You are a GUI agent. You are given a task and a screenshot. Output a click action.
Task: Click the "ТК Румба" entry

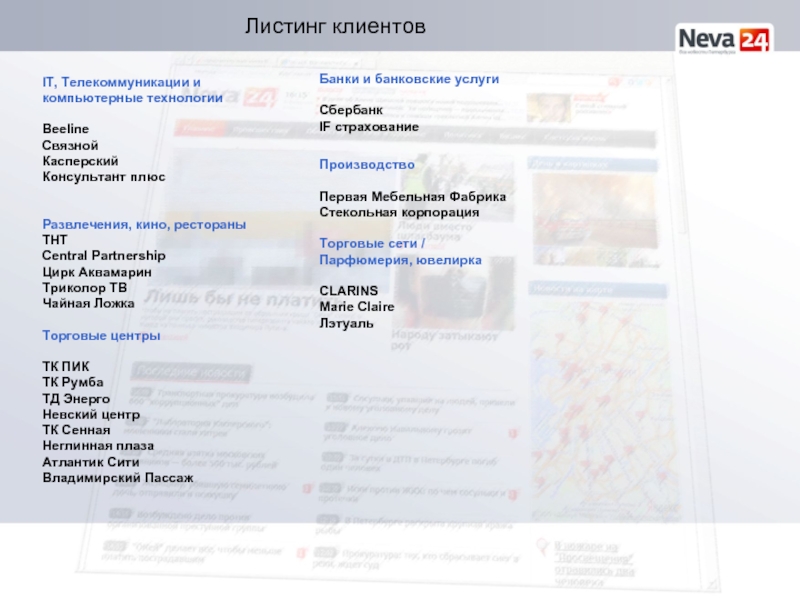(x=73, y=382)
